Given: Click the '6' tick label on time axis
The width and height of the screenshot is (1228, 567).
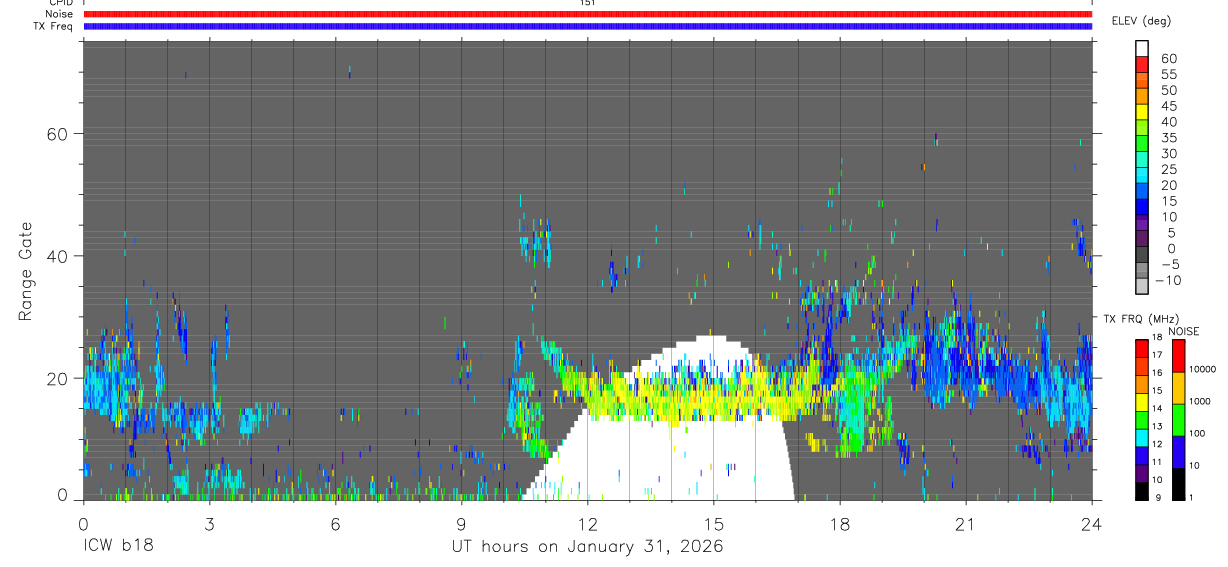Looking at the screenshot, I should pos(335,524).
